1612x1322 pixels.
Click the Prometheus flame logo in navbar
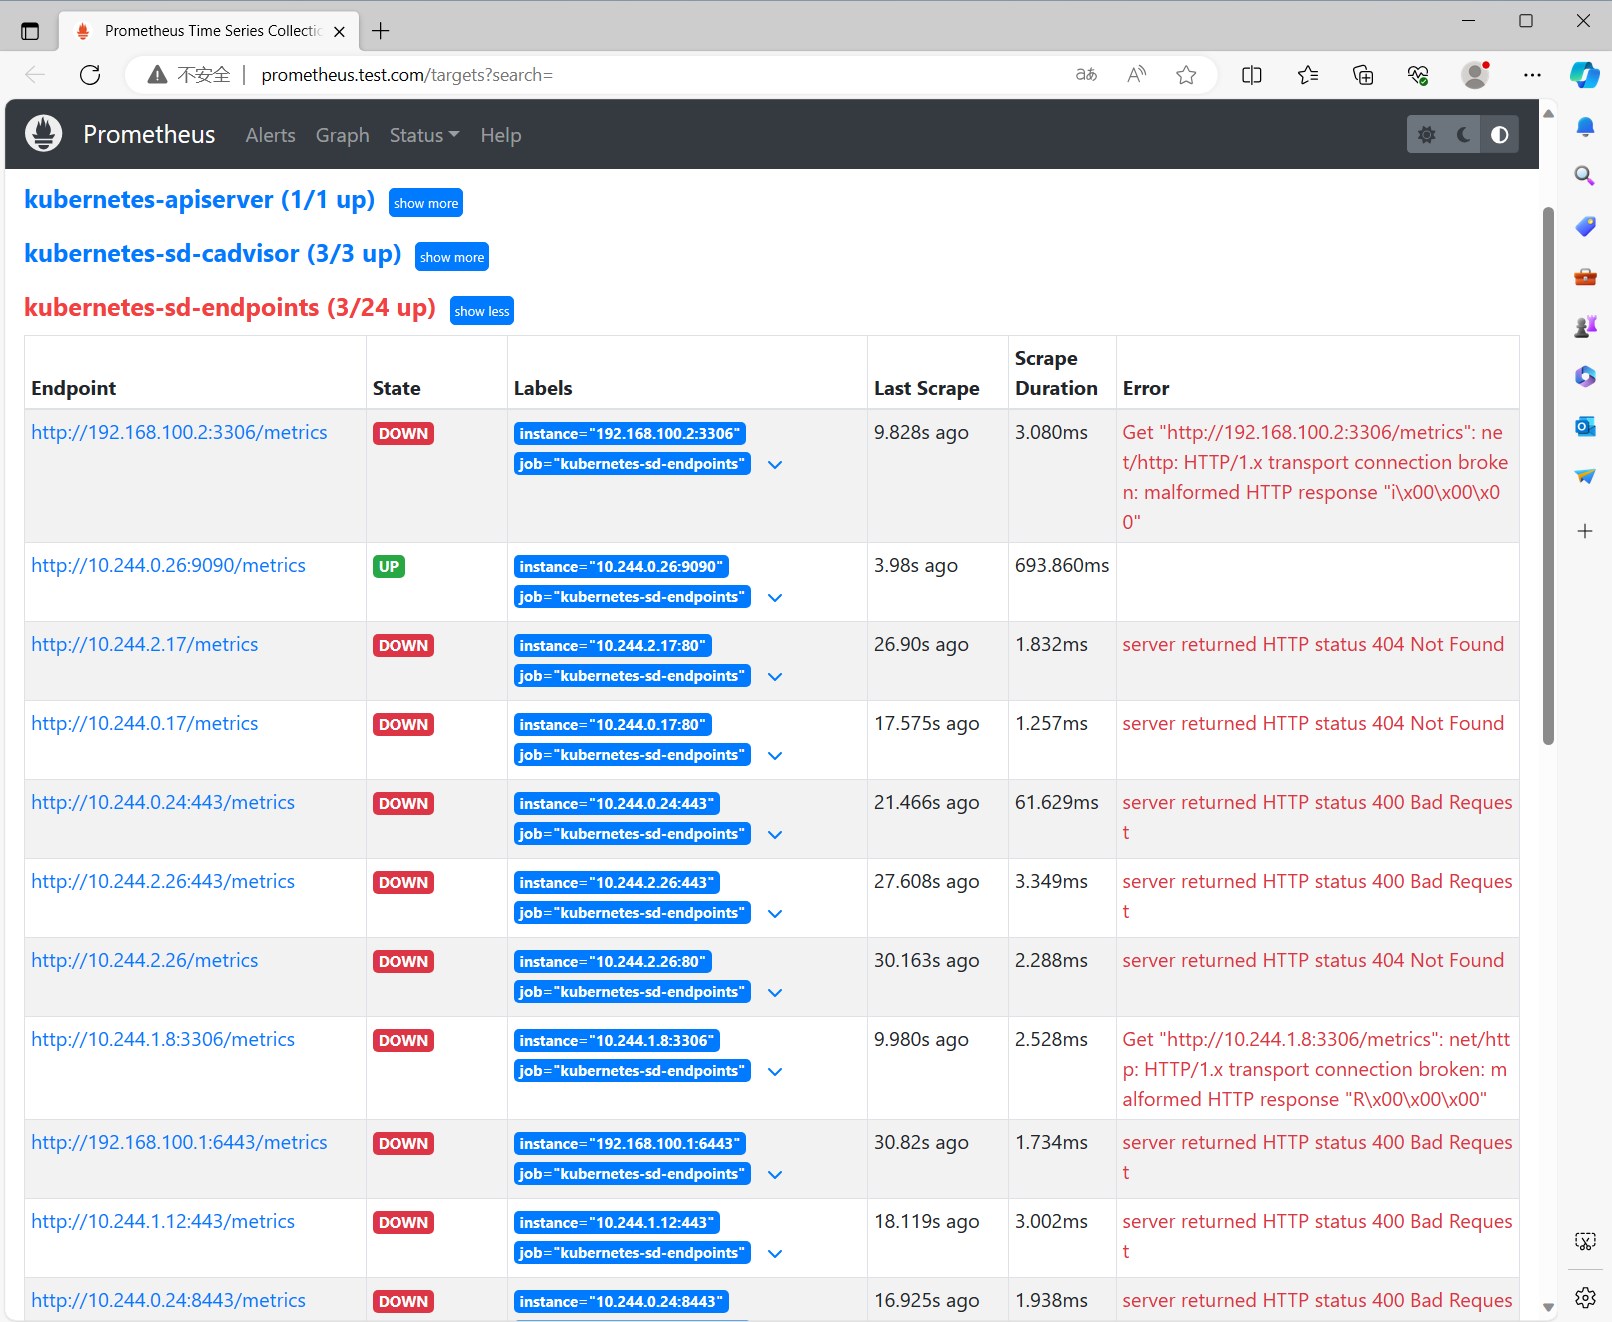pyautogui.click(x=44, y=134)
